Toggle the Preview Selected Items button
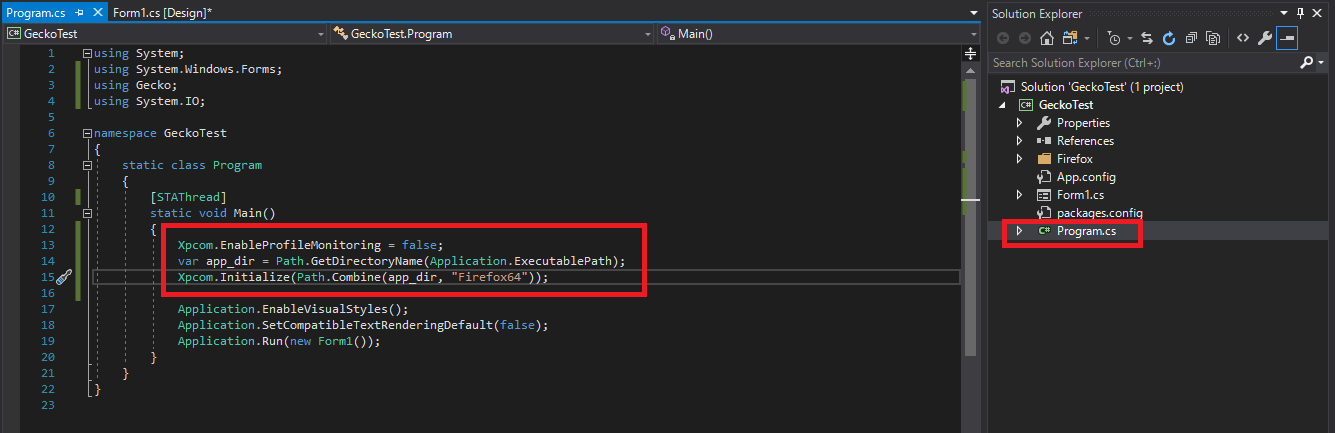Screen dimensions: 1335x433 click(1287, 38)
